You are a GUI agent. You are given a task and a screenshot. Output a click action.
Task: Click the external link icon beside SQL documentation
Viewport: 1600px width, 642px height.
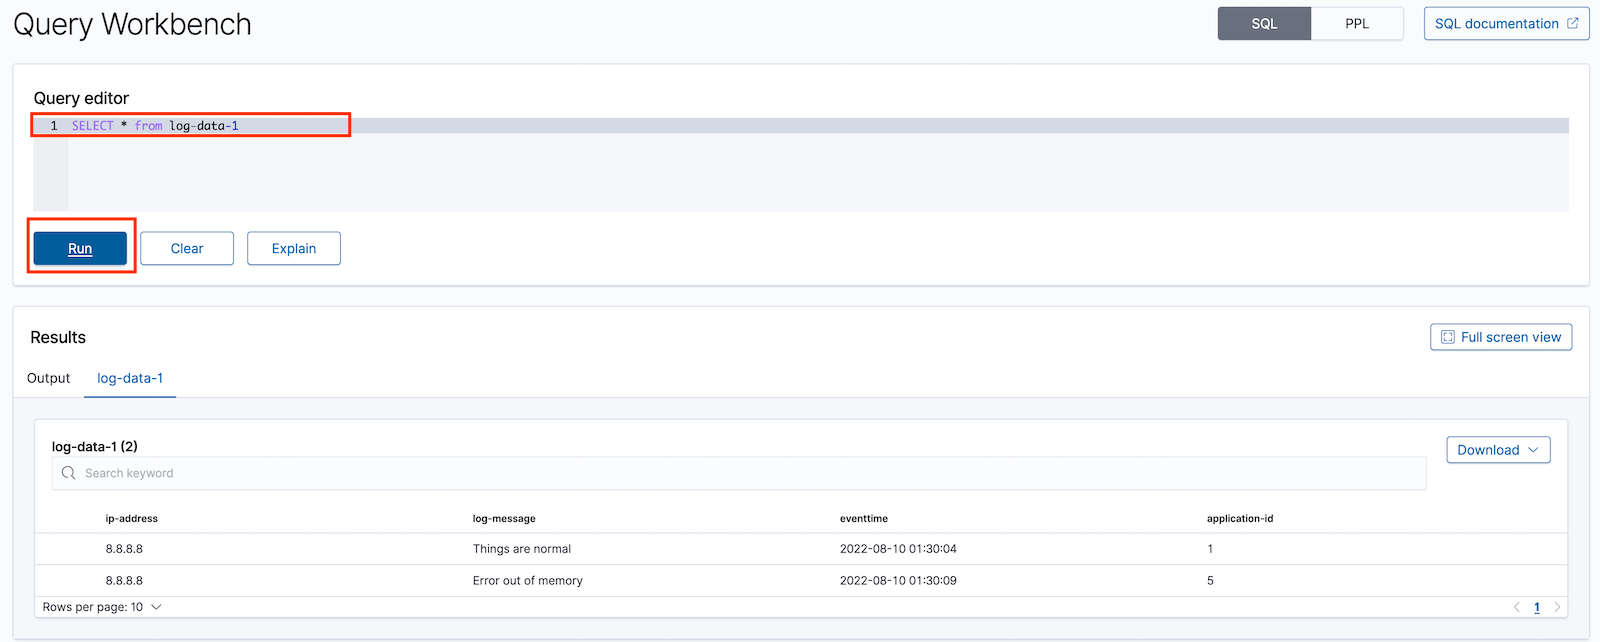click(x=1572, y=23)
